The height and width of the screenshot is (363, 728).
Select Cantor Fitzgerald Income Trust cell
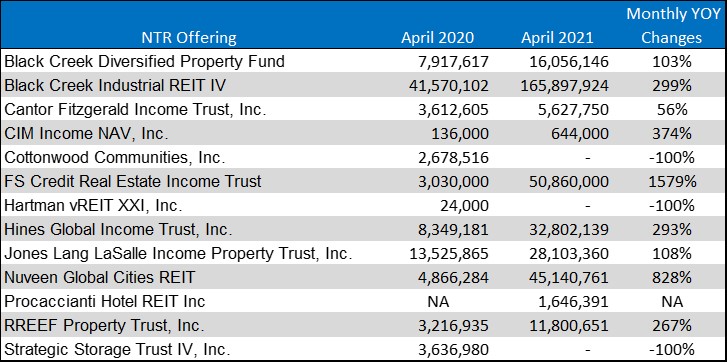[133, 110]
